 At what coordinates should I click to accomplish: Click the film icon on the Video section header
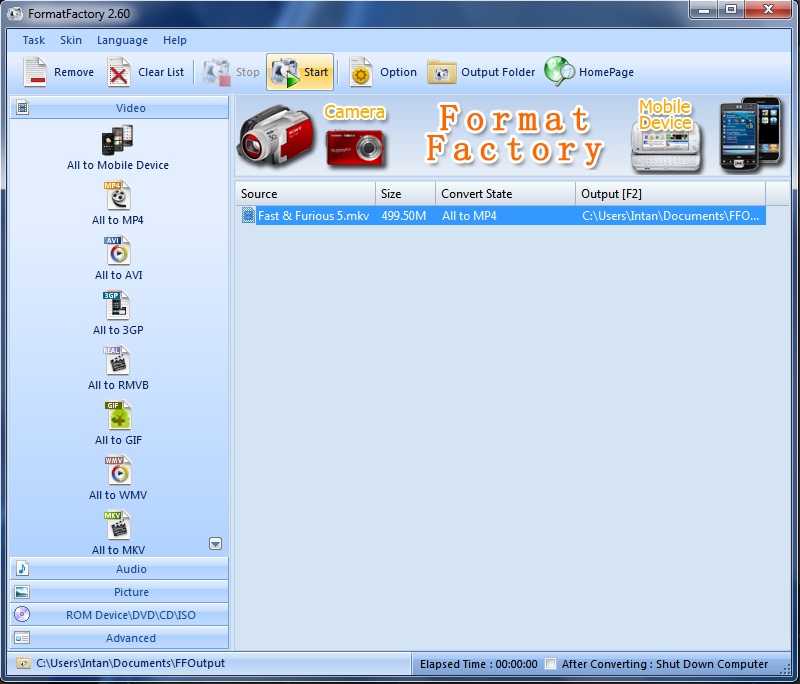tap(22, 108)
